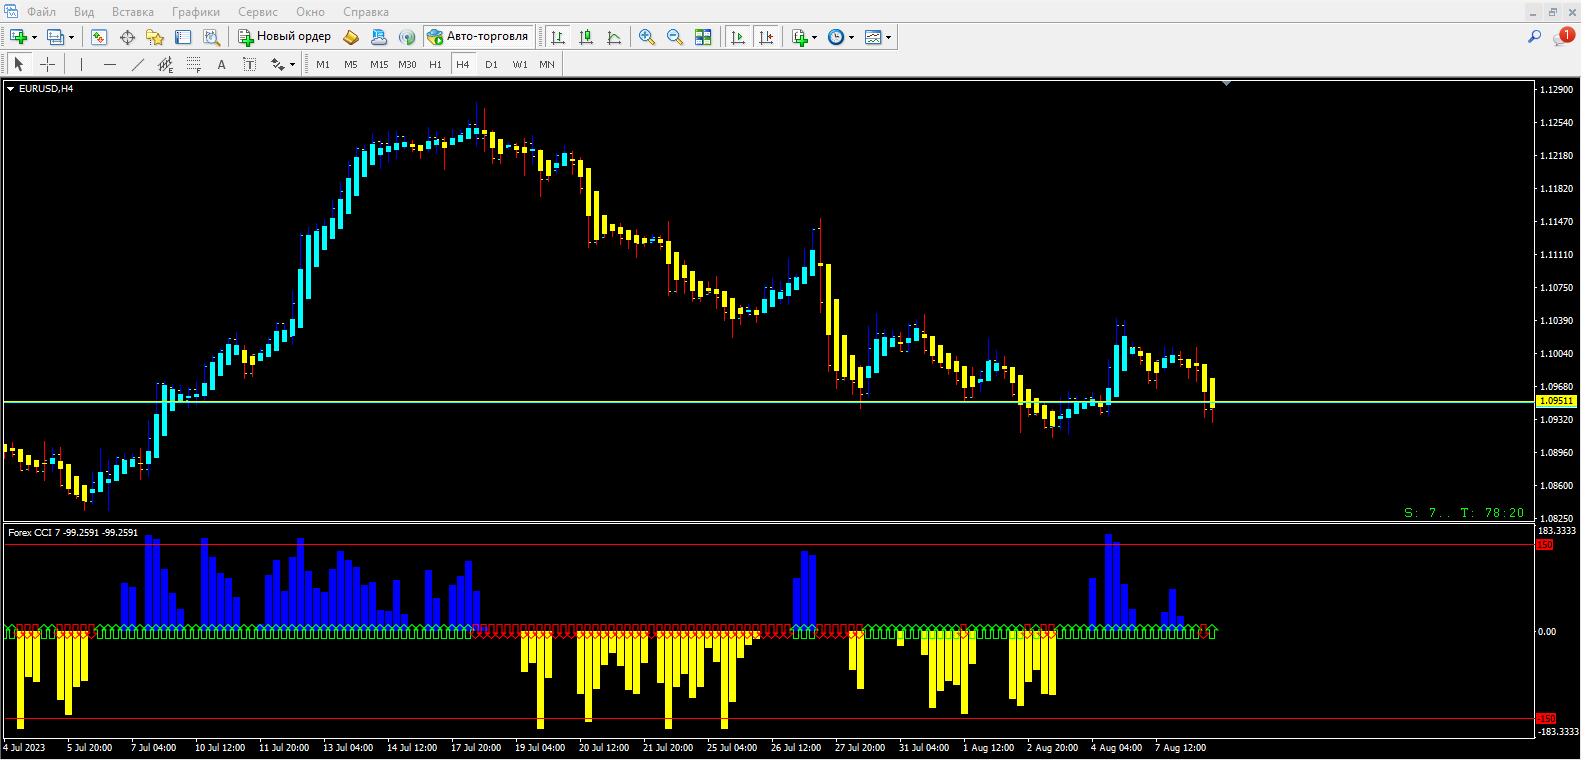Expand the chart templates dropdown

[x=888, y=37]
